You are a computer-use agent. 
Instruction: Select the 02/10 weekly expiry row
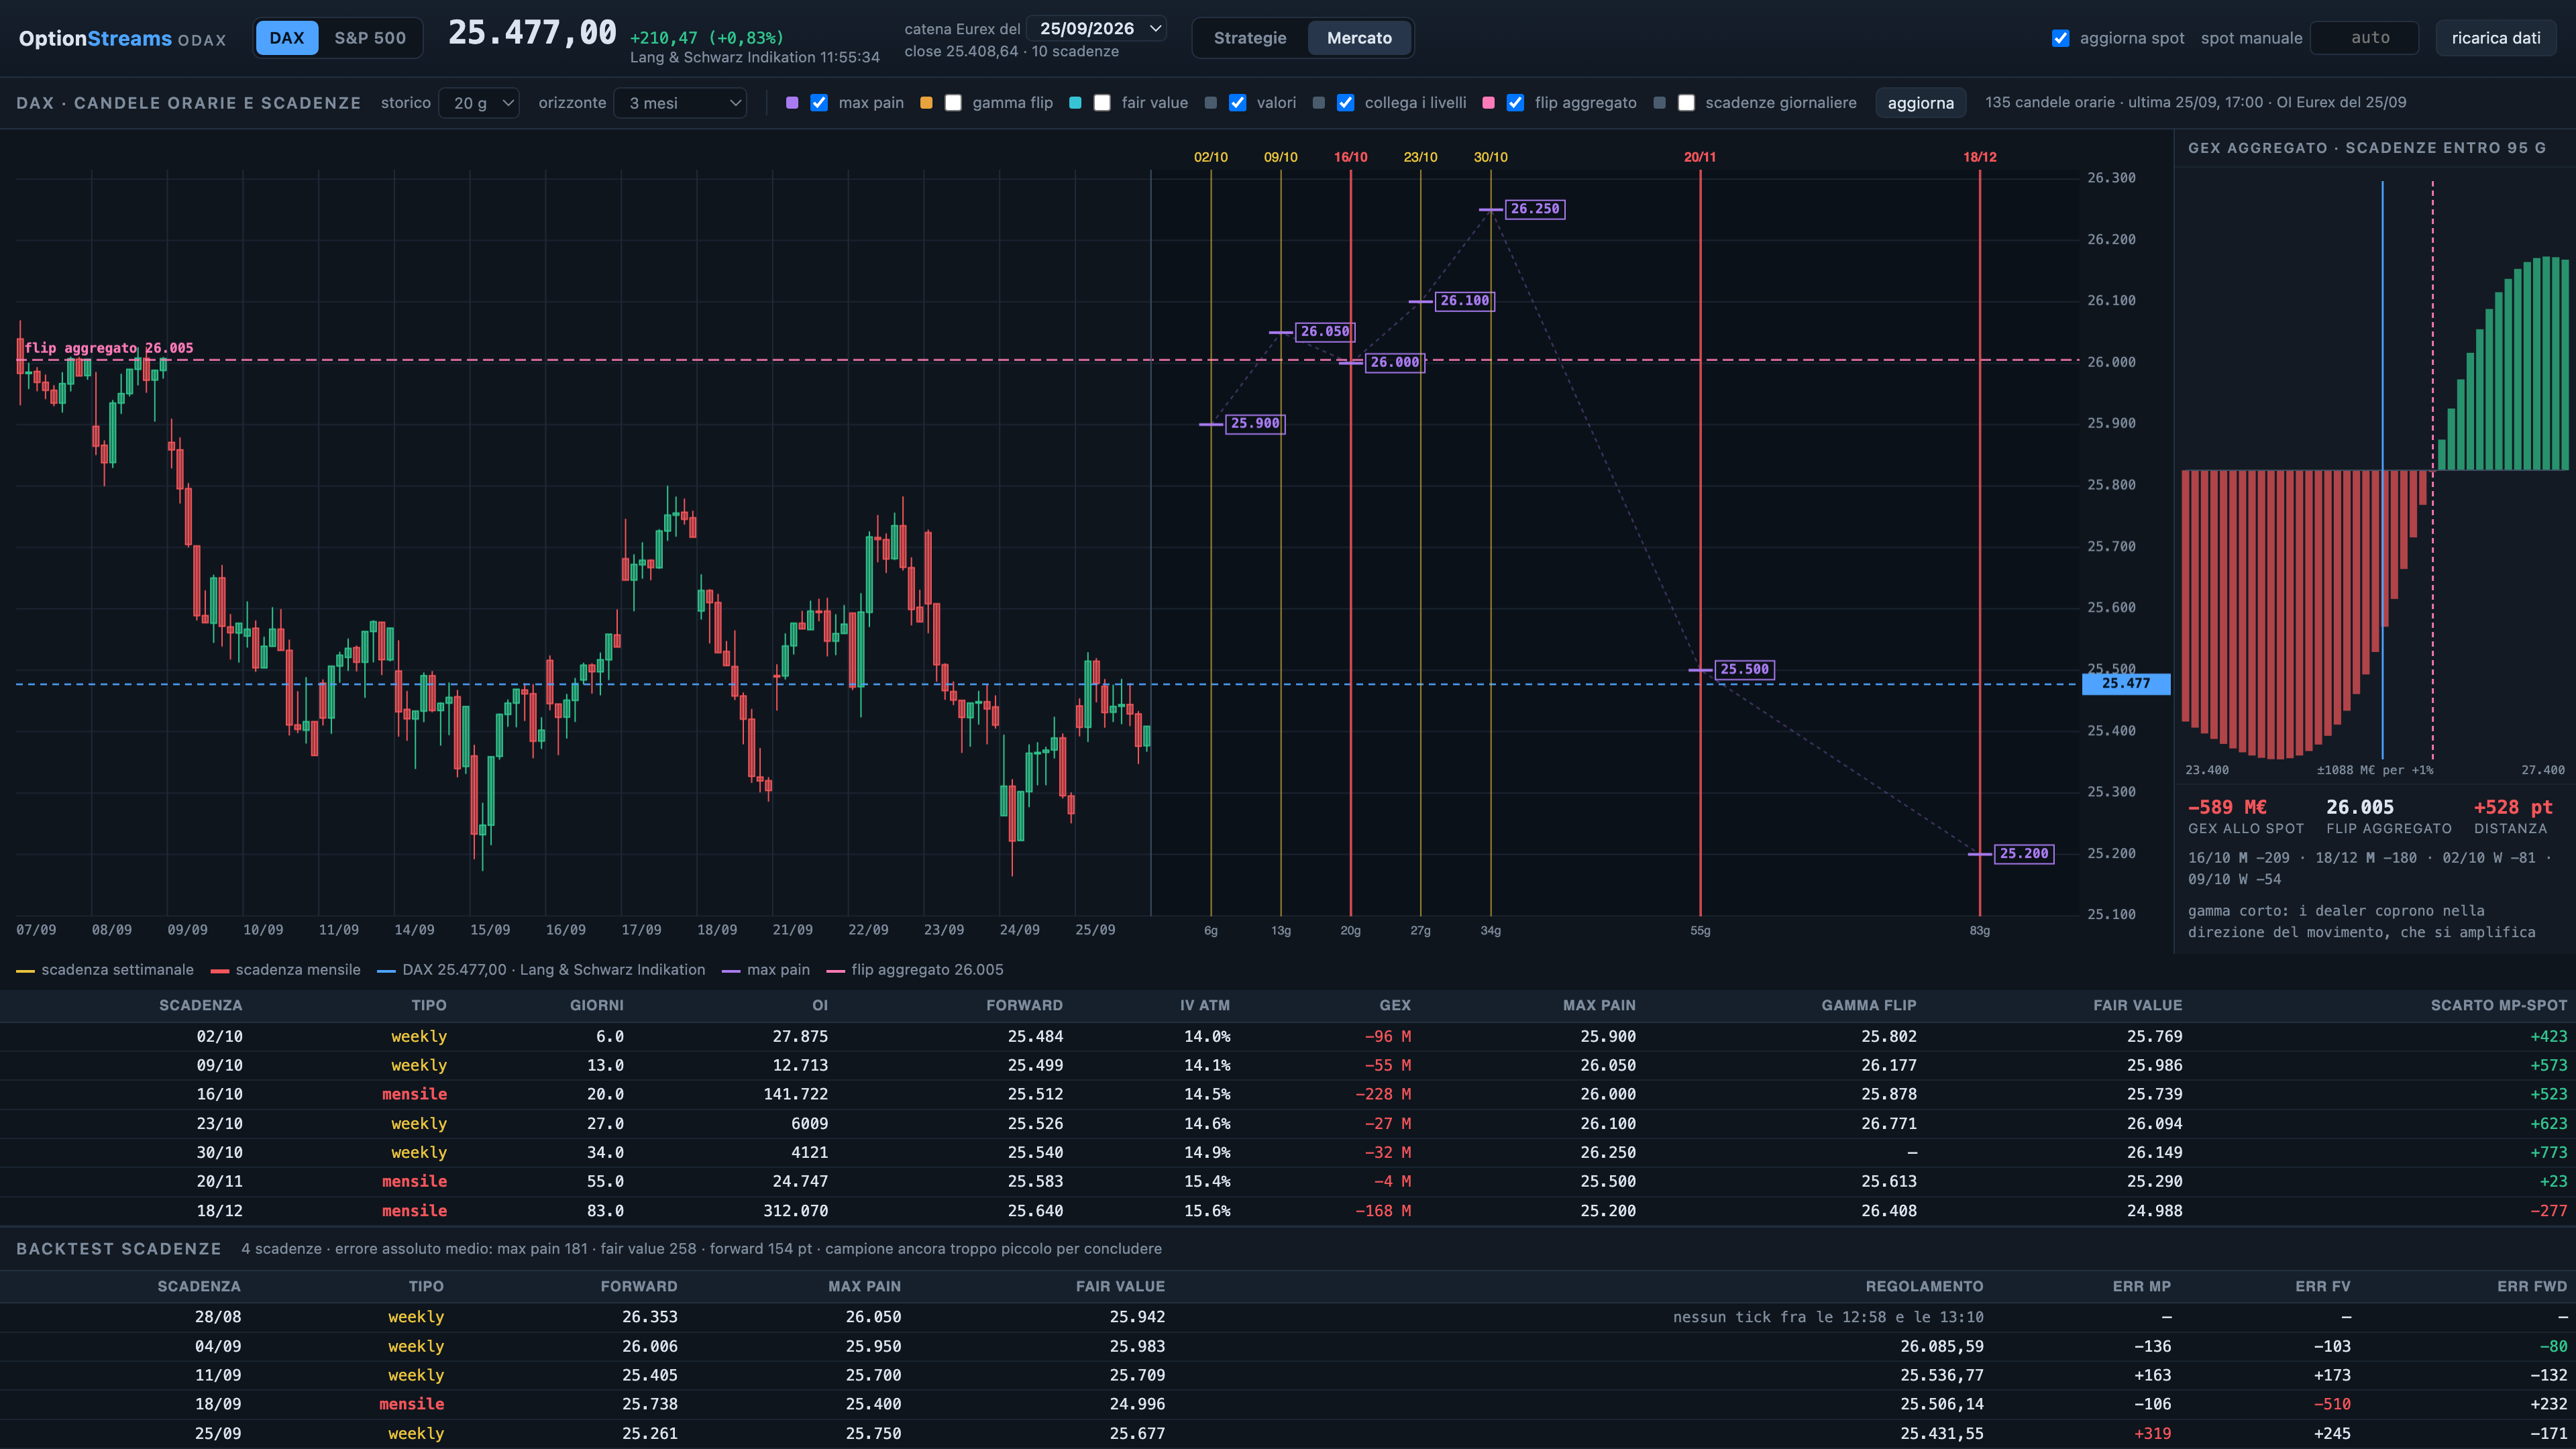1288,1037
